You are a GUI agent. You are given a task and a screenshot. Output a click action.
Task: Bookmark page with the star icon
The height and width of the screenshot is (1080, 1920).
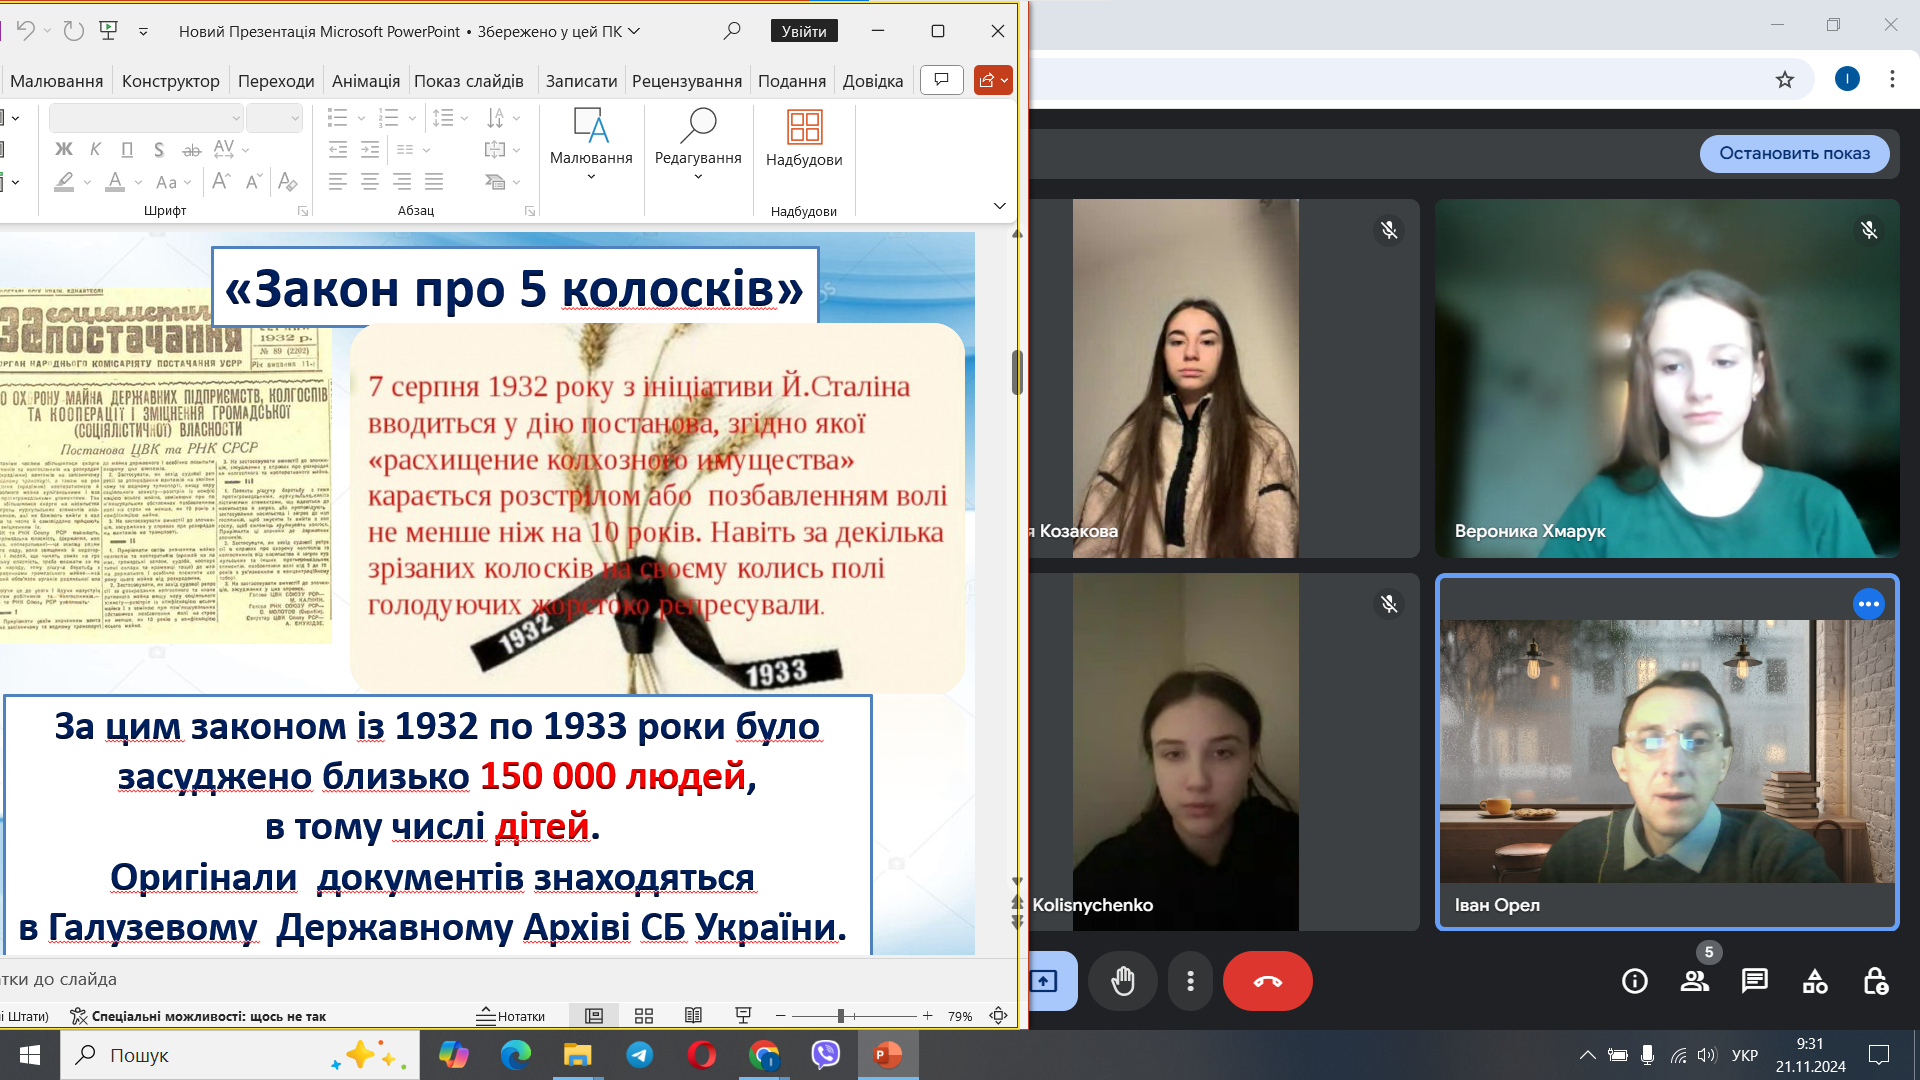(x=1784, y=80)
